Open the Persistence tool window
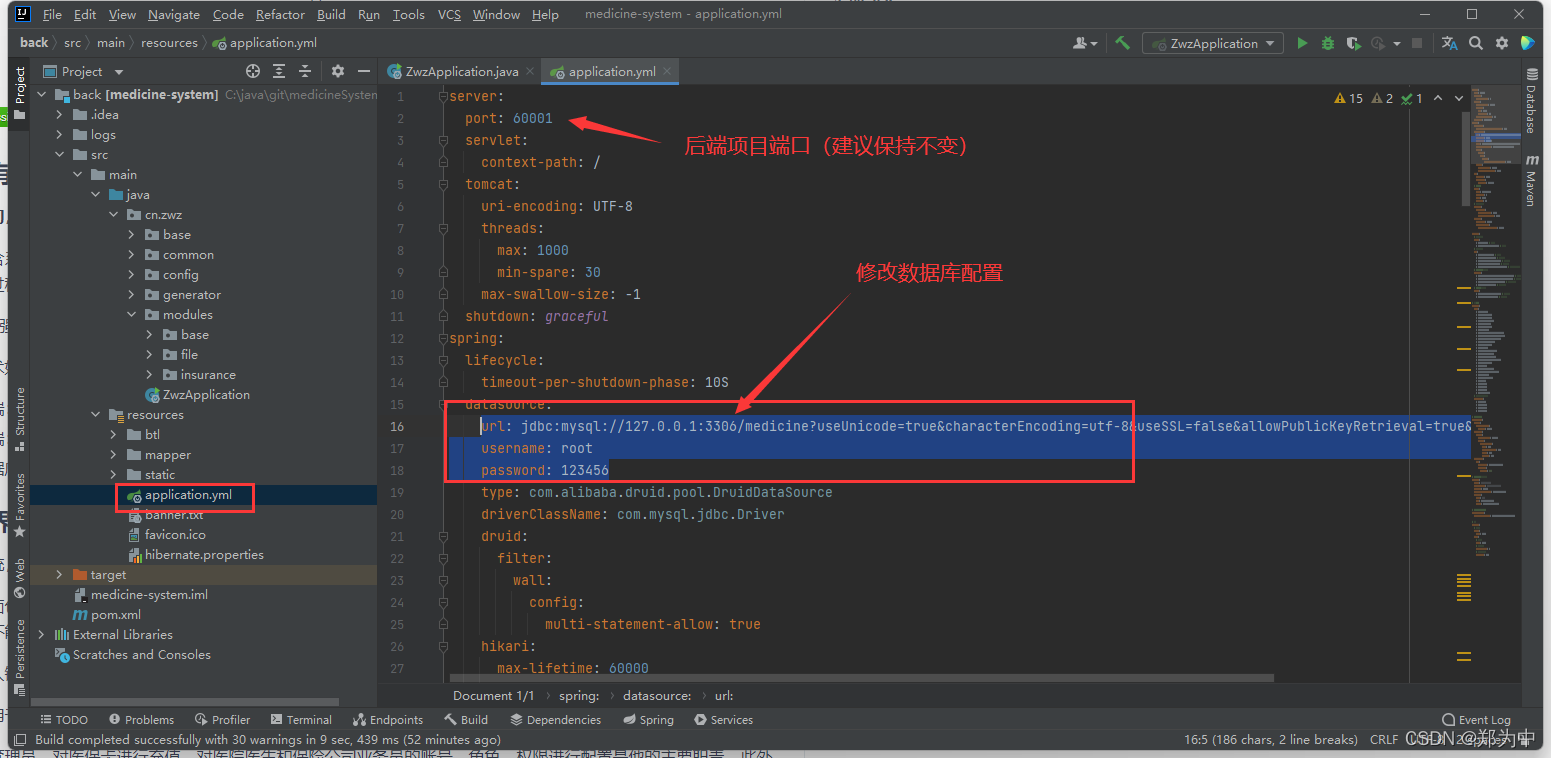1551x758 pixels. [x=19, y=658]
